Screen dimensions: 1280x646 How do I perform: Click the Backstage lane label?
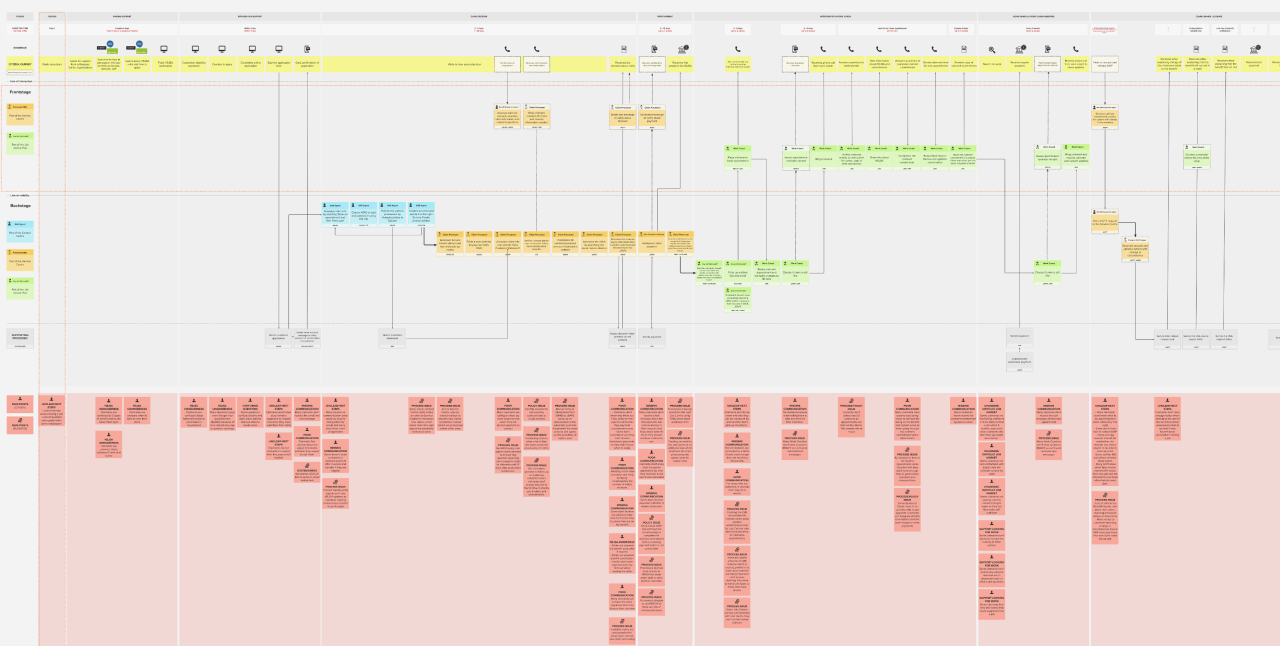click(20, 205)
